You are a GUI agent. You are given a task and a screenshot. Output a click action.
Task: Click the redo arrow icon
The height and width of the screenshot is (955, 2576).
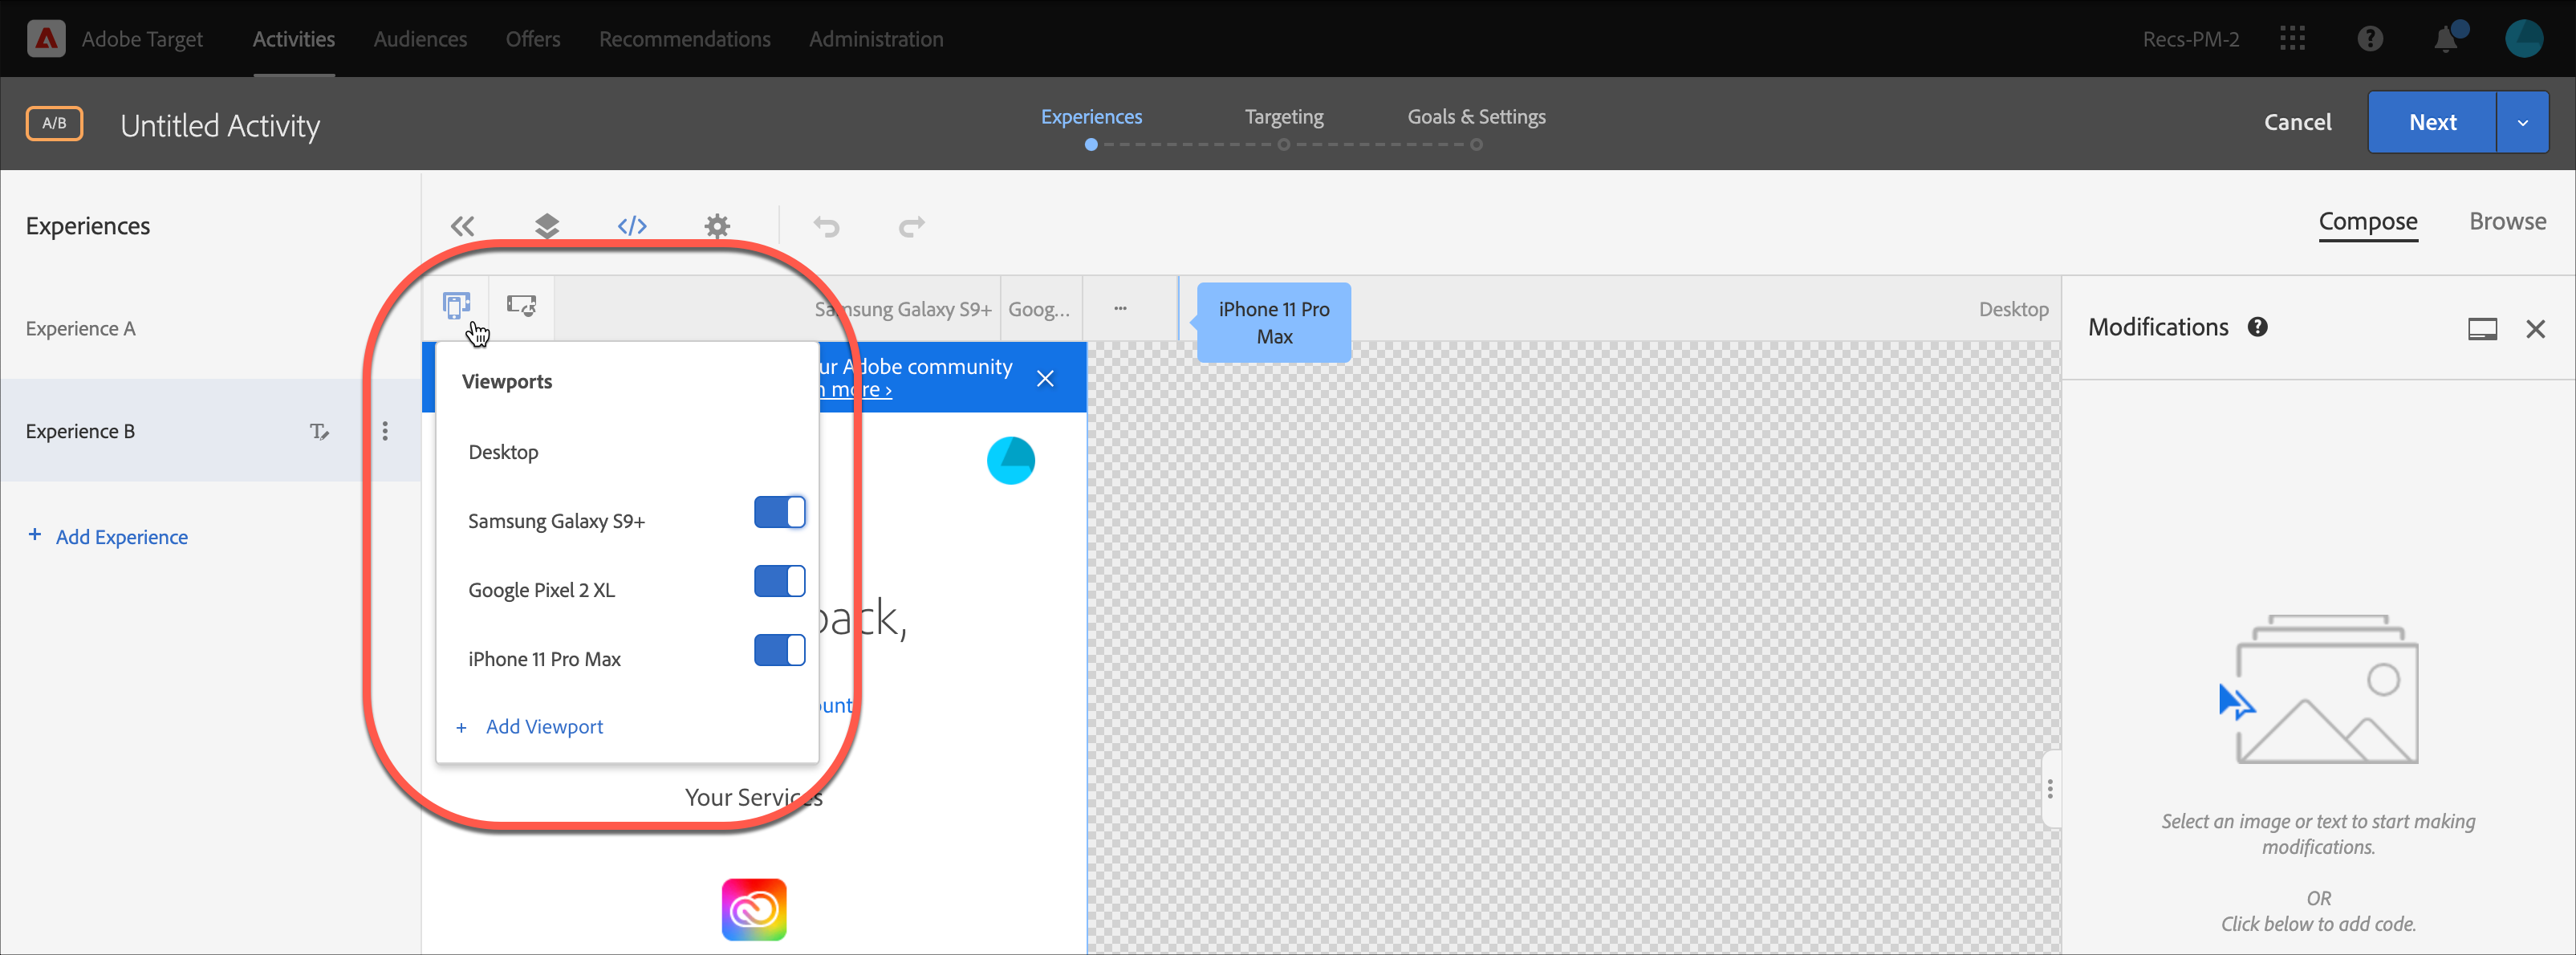point(912,226)
